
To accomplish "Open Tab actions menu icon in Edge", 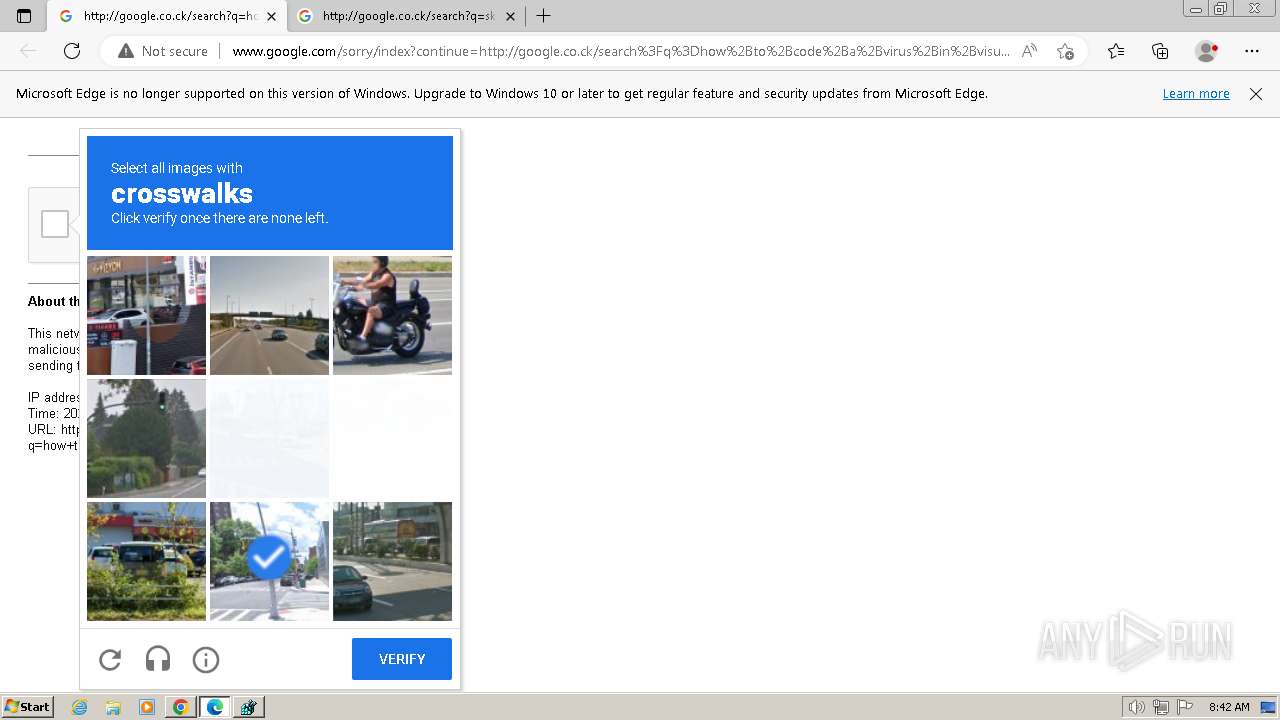I will point(24,16).
